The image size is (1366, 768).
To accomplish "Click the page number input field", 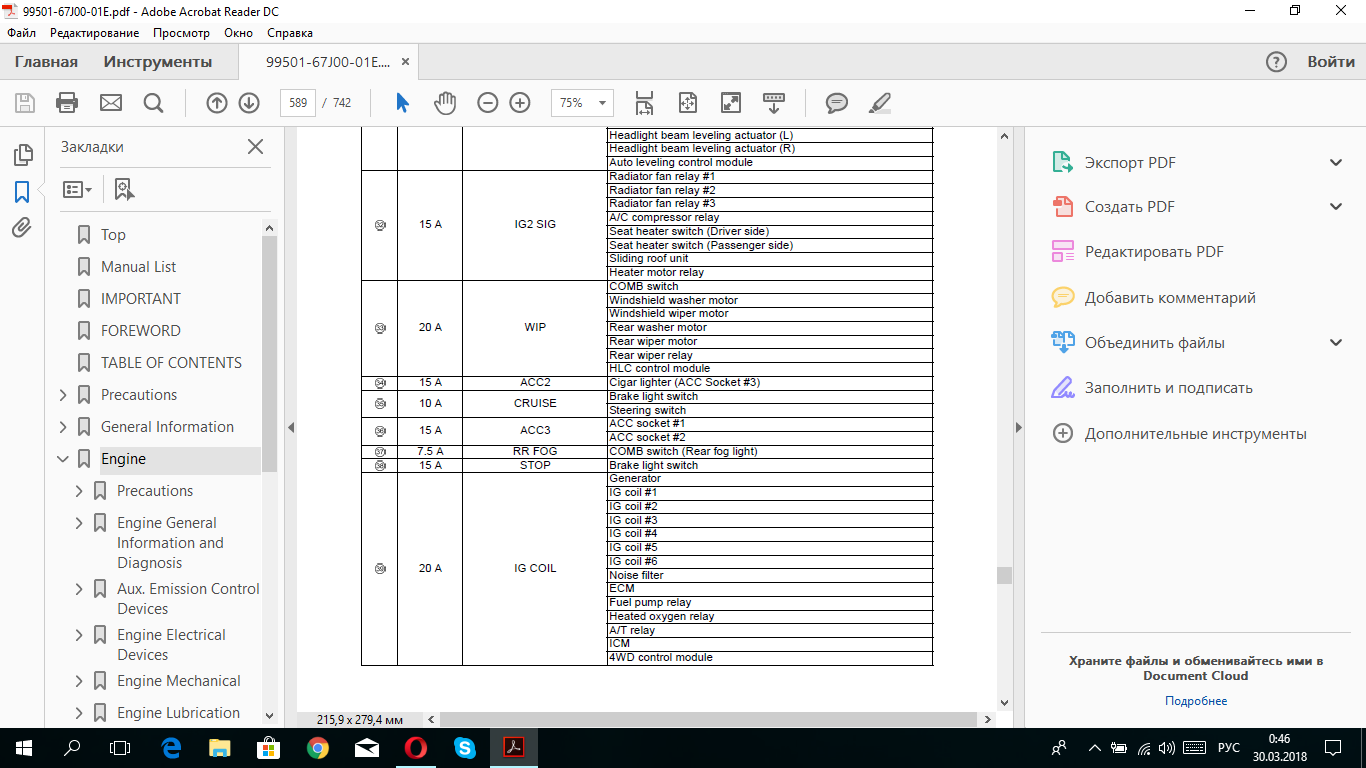I will click(x=298, y=103).
